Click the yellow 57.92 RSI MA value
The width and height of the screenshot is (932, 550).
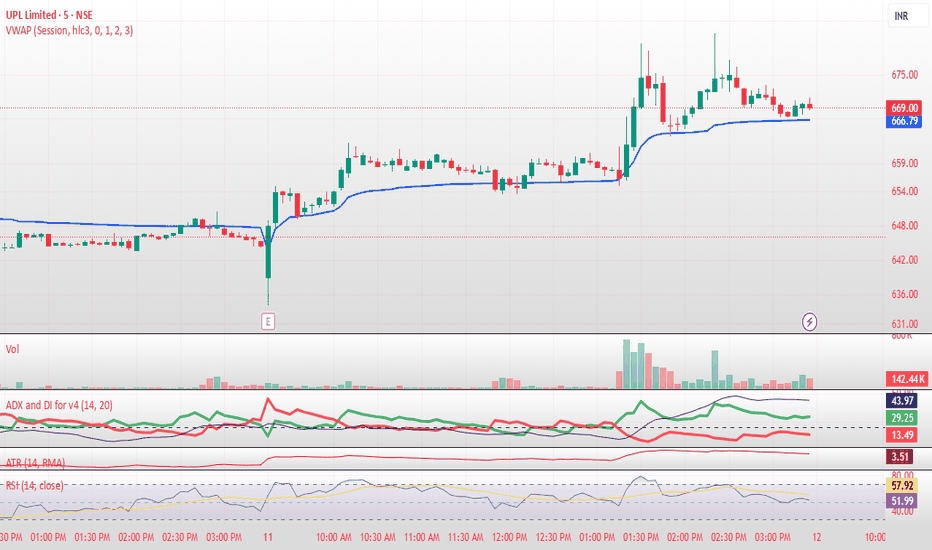point(902,486)
